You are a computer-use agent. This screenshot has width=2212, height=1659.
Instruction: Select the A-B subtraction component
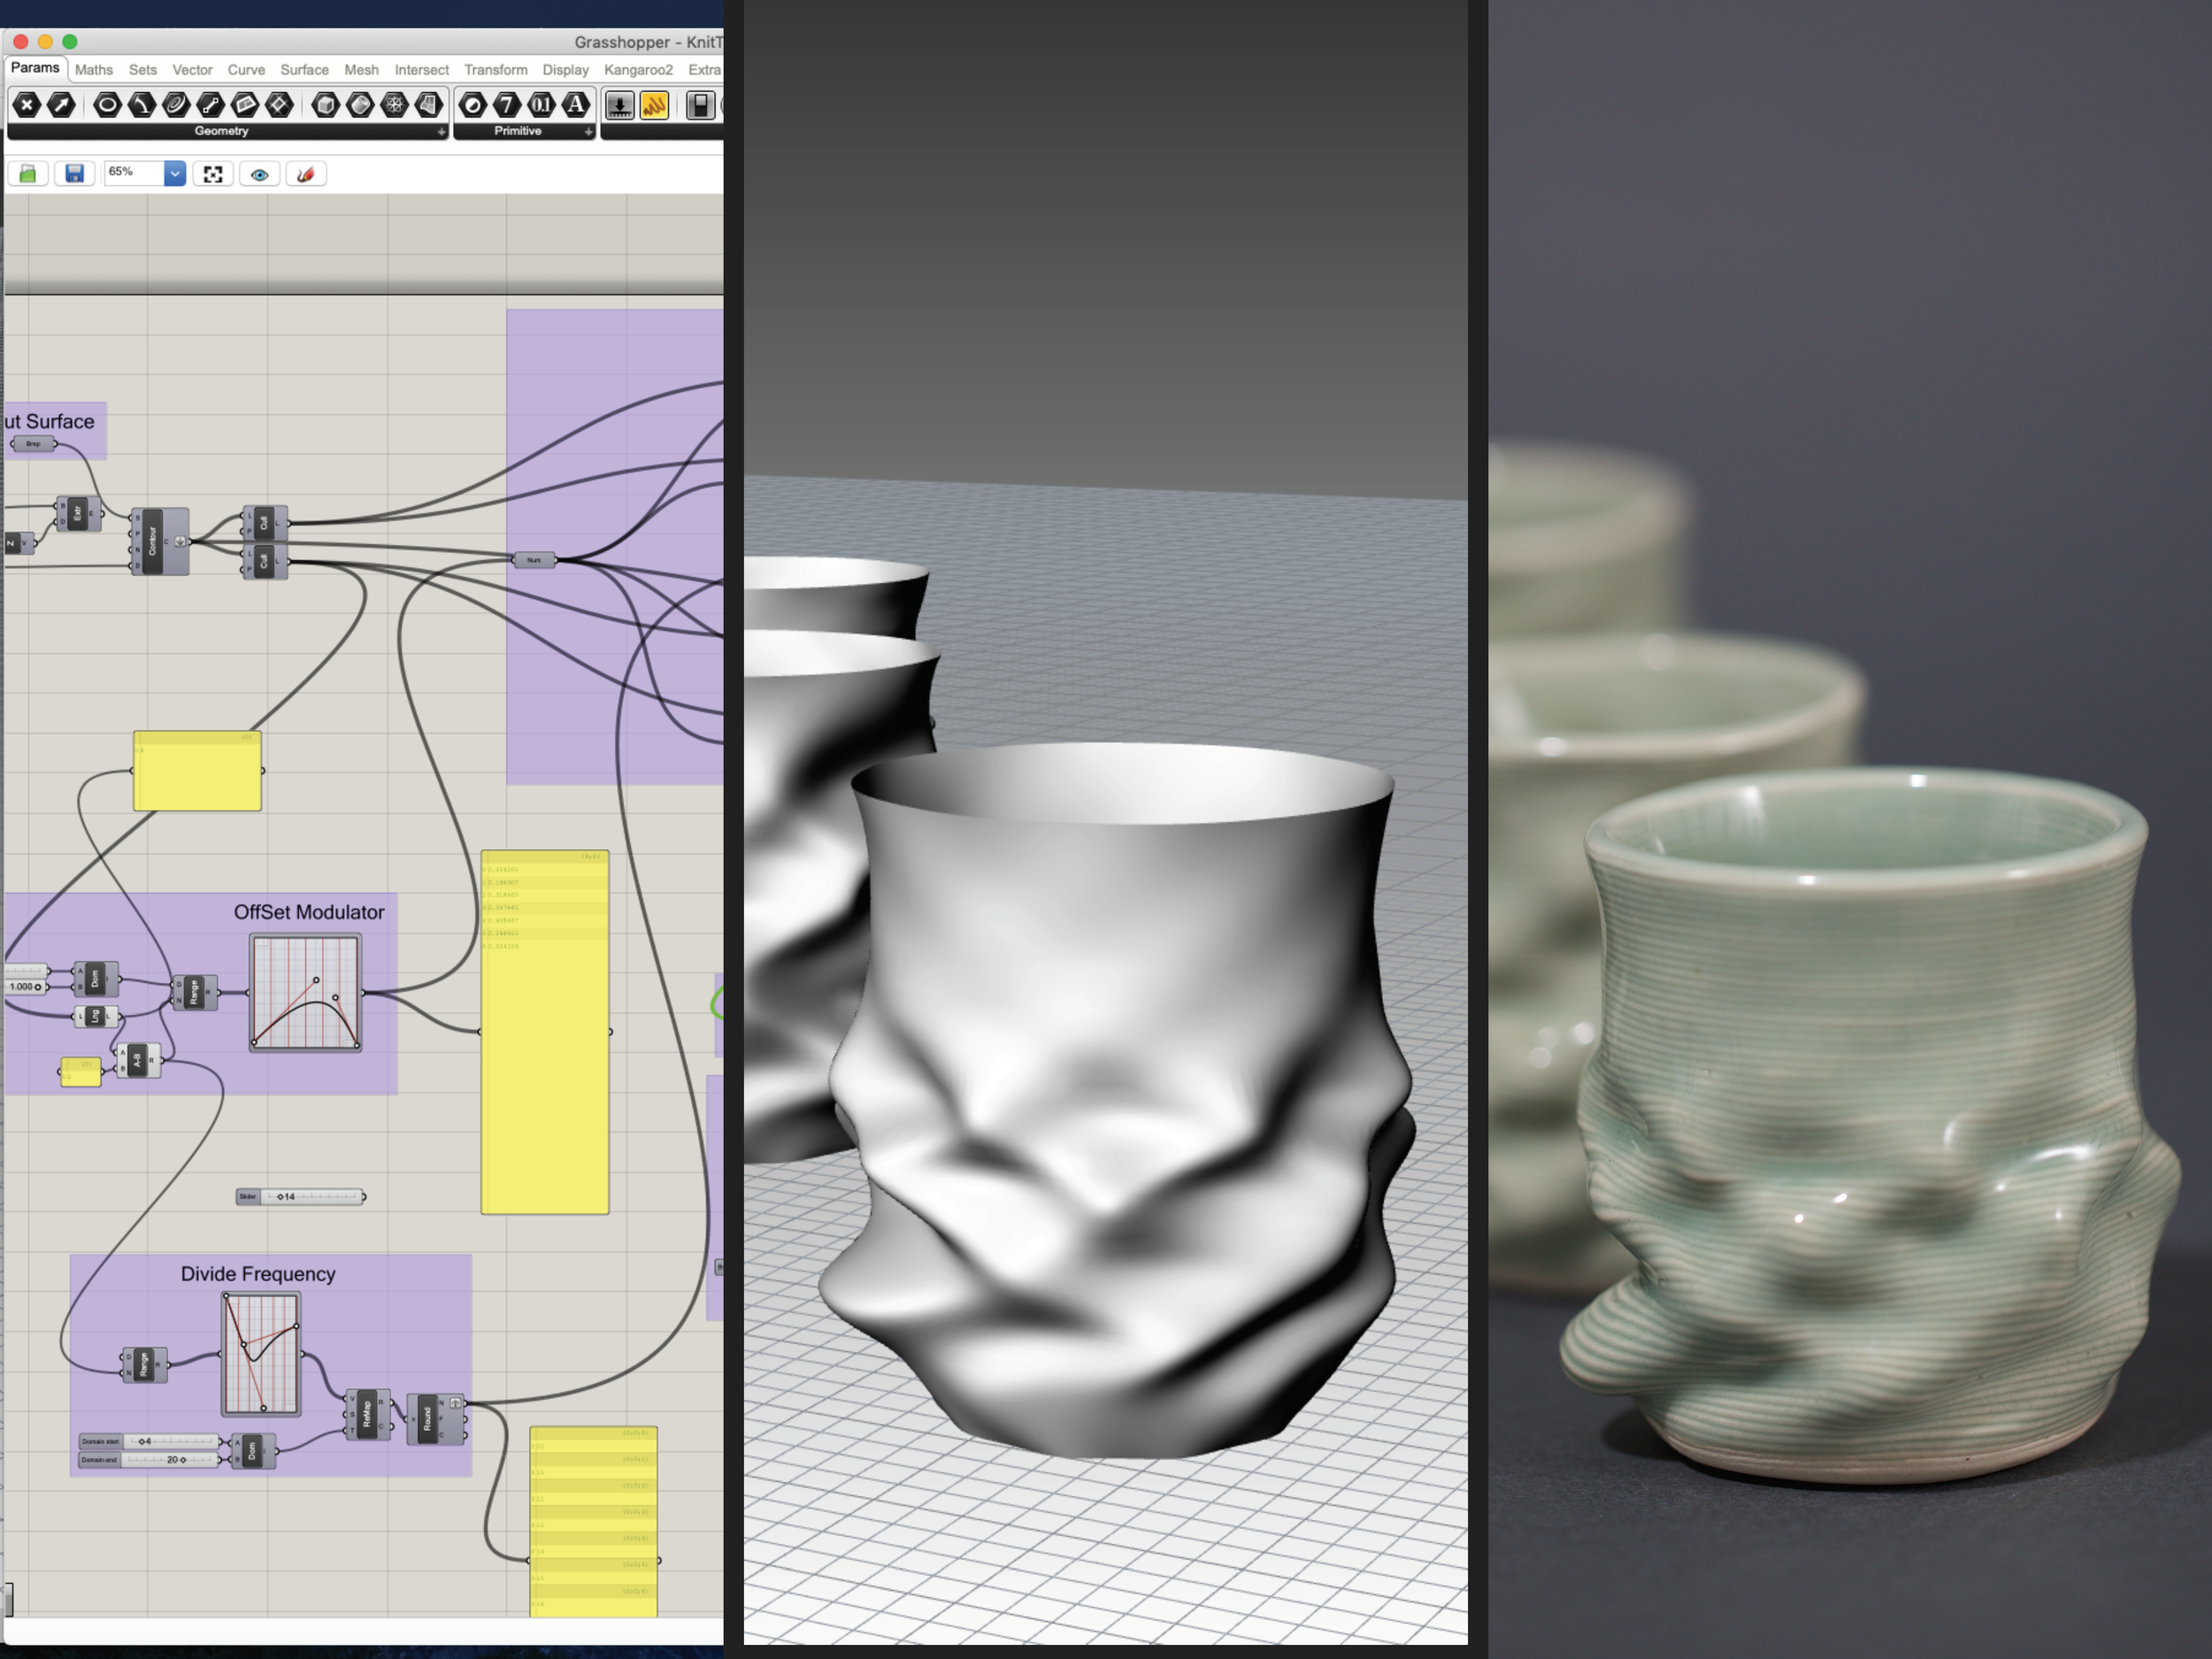click(x=138, y=1060)
